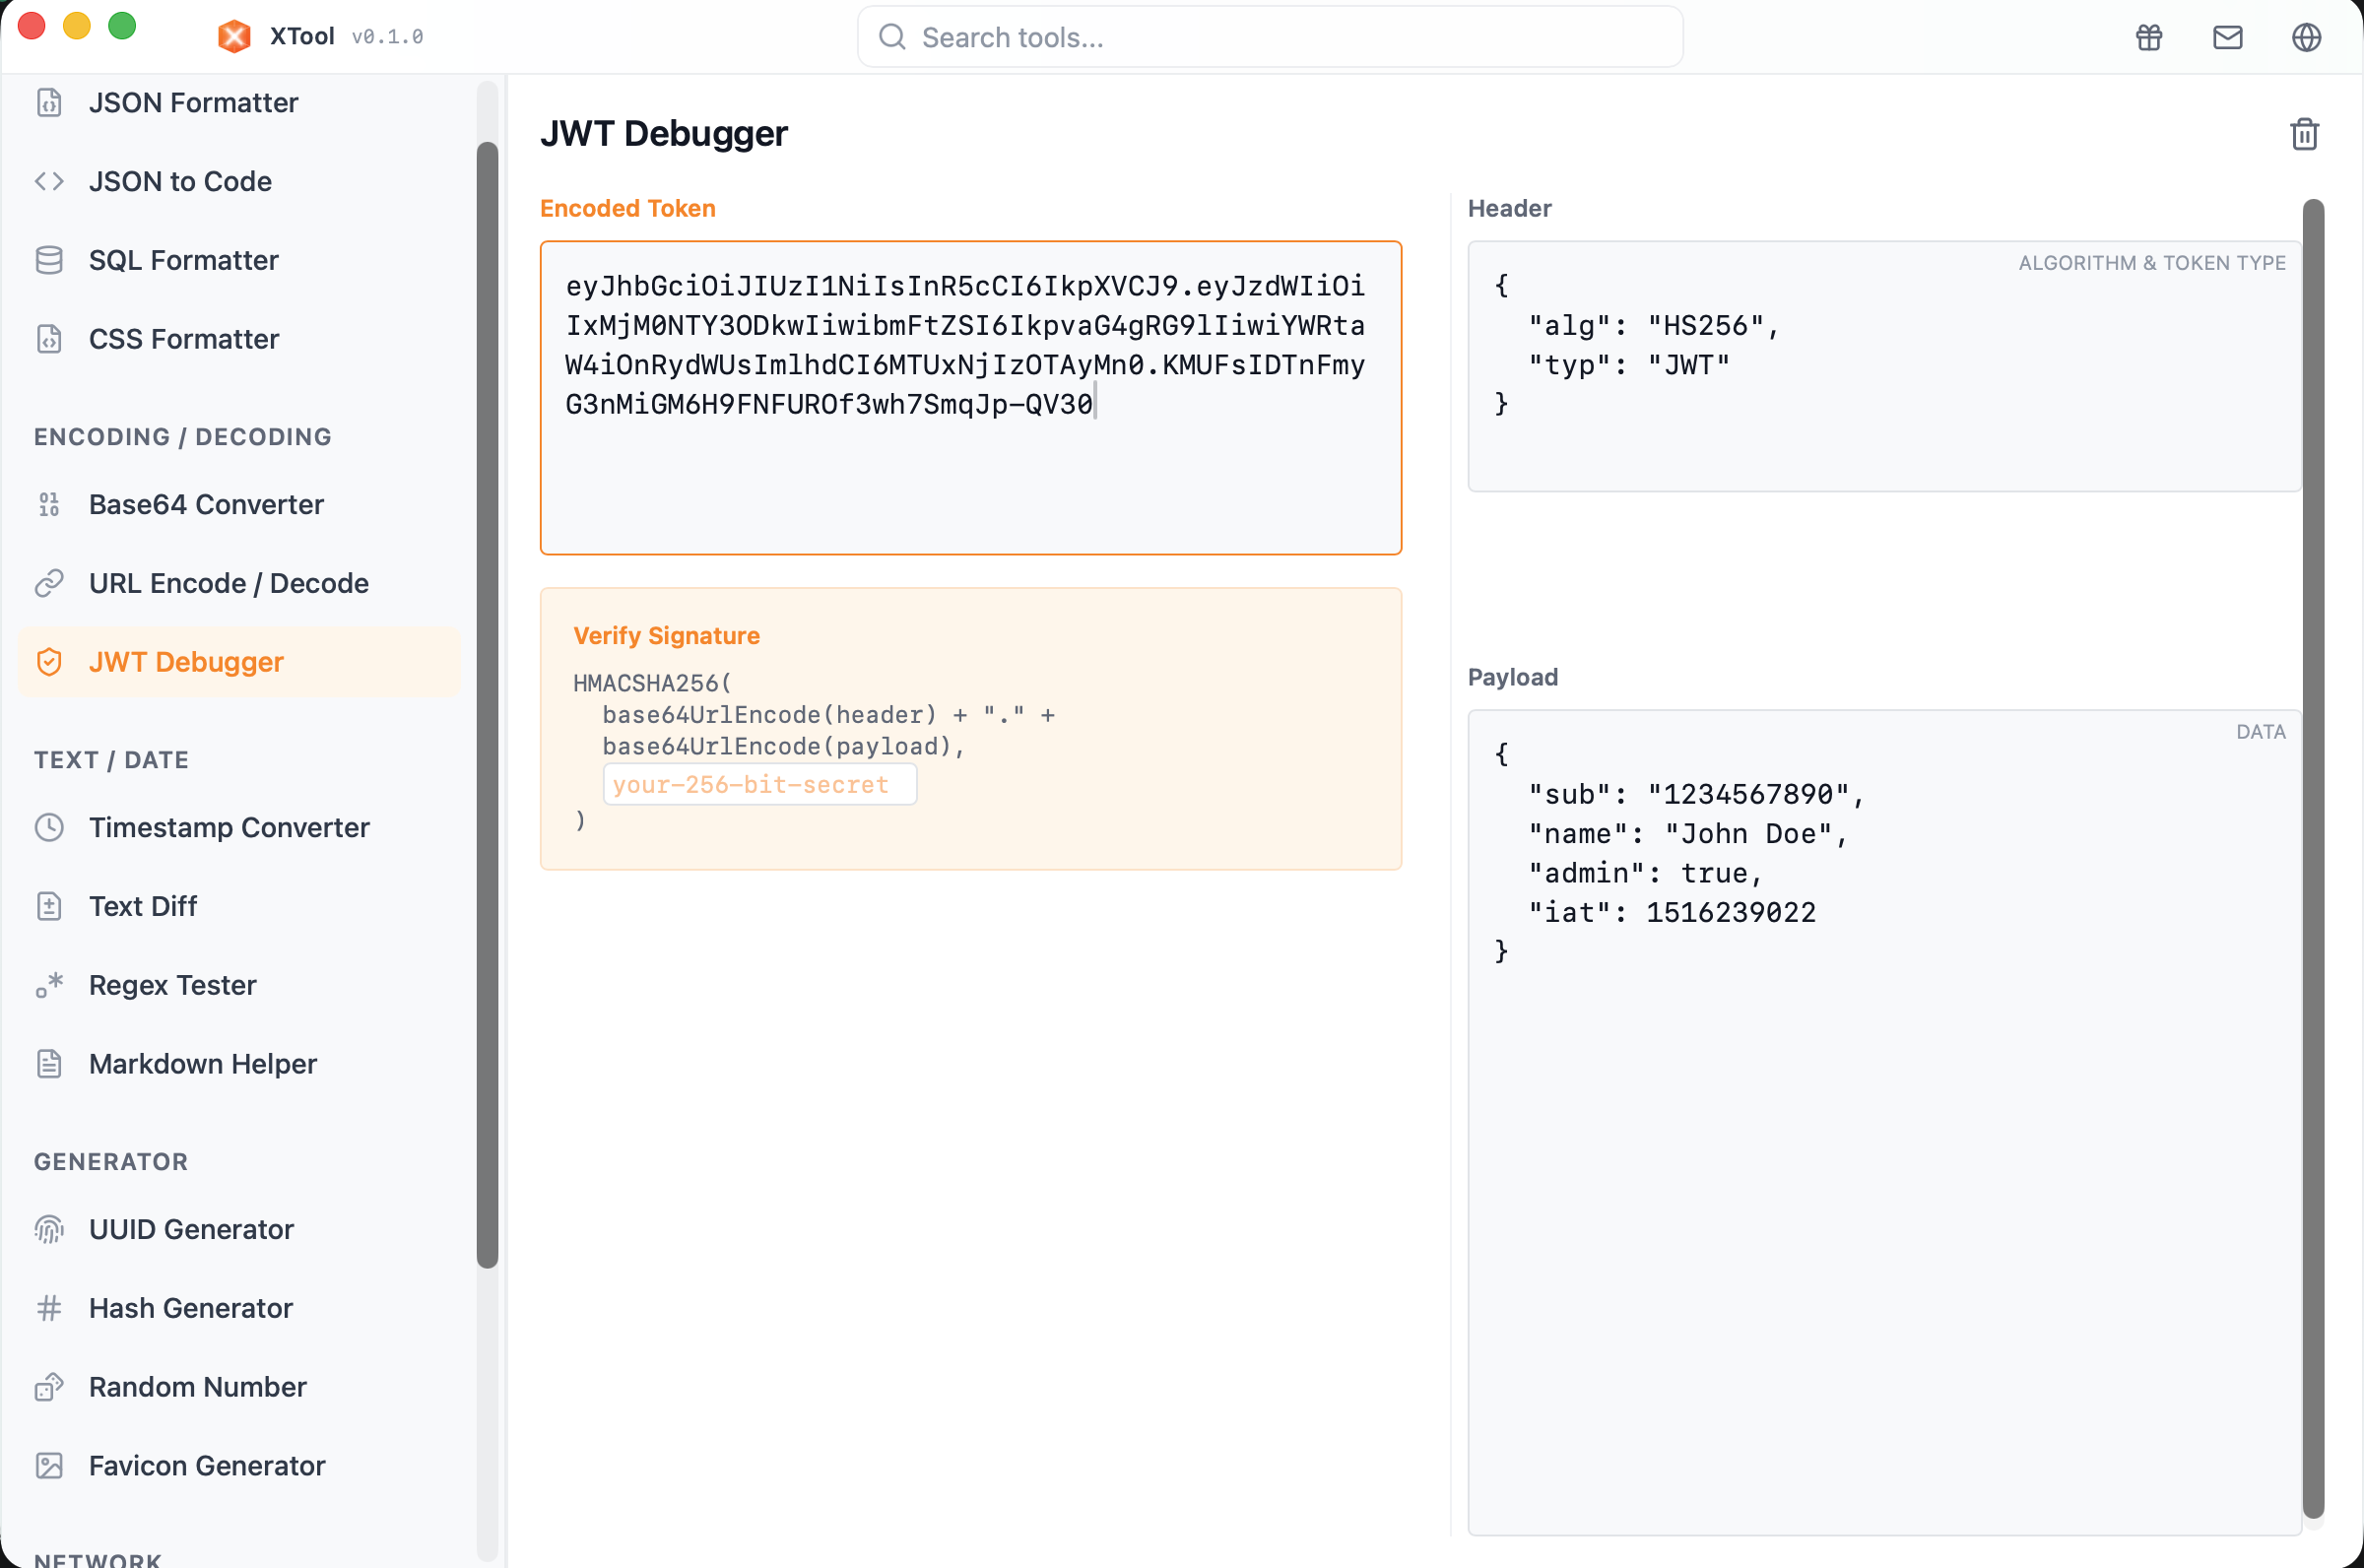Click inside the Encoded Token text area
Screen dimensions: 2364x1568
[970, 480]
